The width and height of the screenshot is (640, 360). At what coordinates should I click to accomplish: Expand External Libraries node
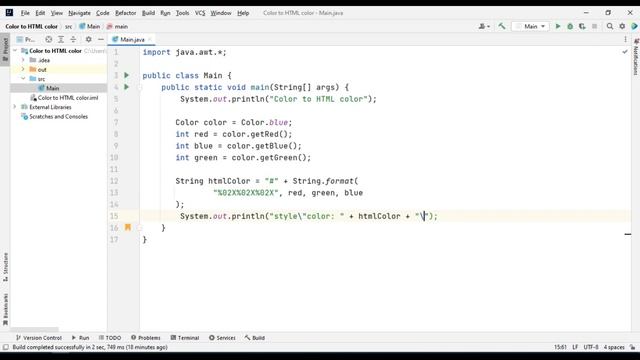[x=15, y=107]
